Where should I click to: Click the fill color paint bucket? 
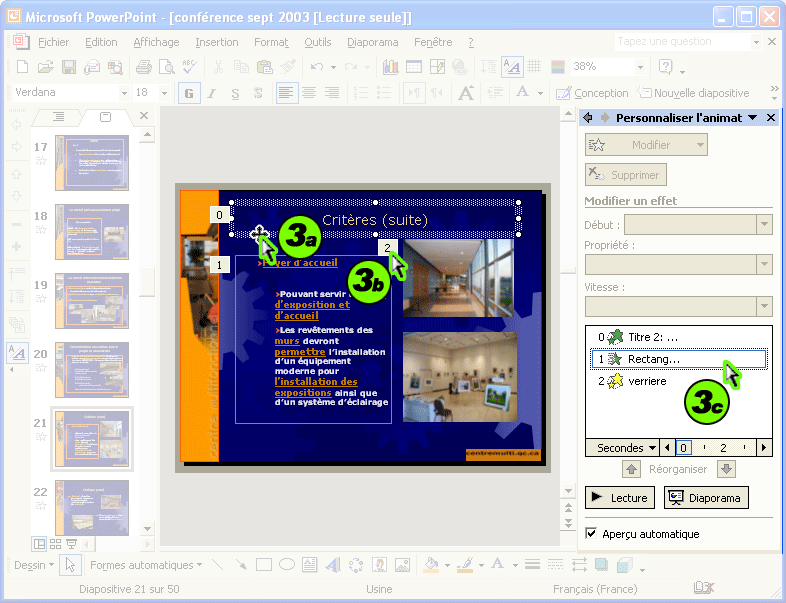pos(431,565)
